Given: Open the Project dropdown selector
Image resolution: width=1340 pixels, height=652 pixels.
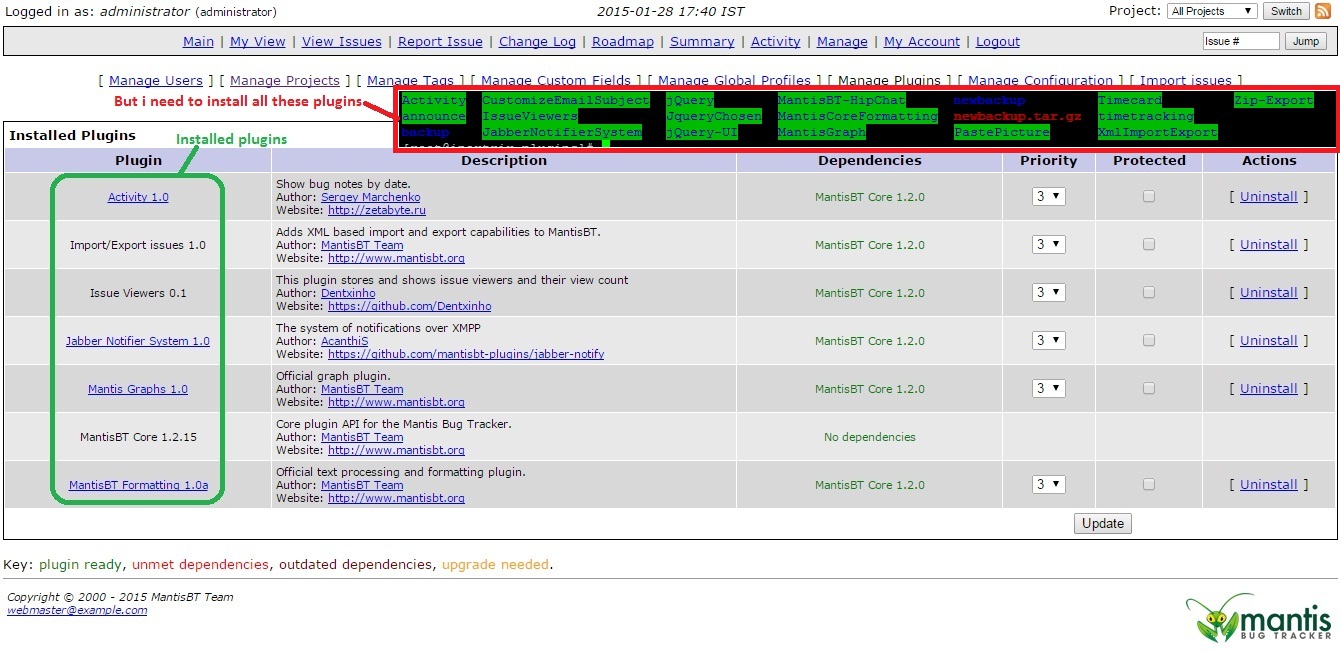Looking at the screenshot, I should 1211,11.
